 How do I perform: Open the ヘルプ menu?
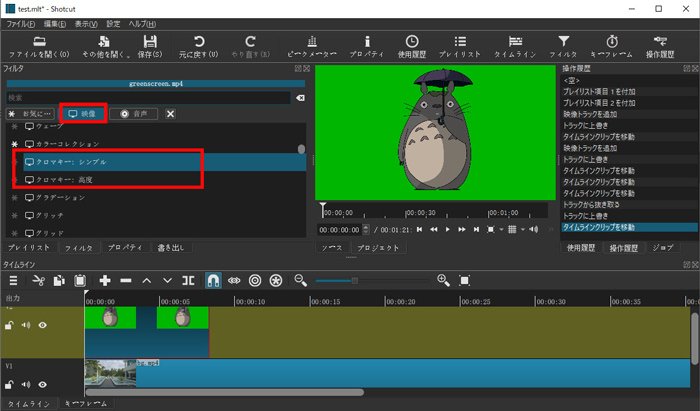pos(142,24)
